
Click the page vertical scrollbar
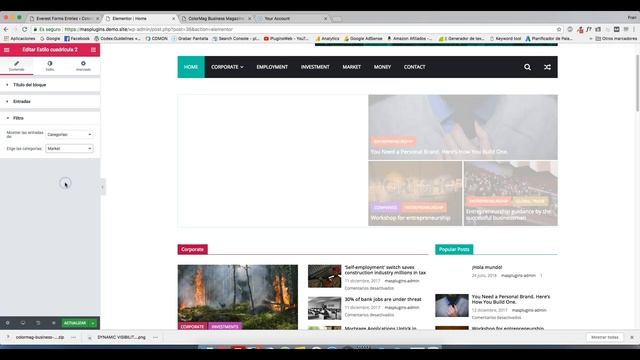click(x=638, y=82)
